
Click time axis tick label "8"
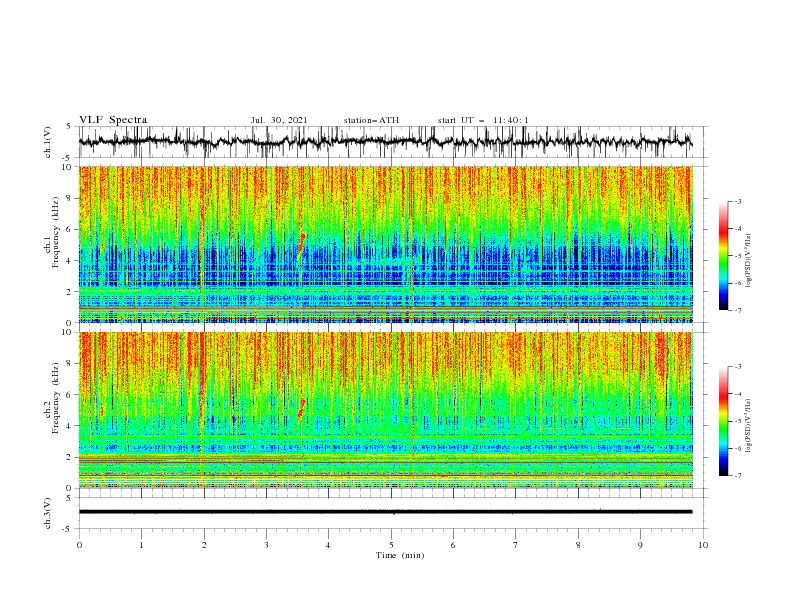[x=578, y=545]
